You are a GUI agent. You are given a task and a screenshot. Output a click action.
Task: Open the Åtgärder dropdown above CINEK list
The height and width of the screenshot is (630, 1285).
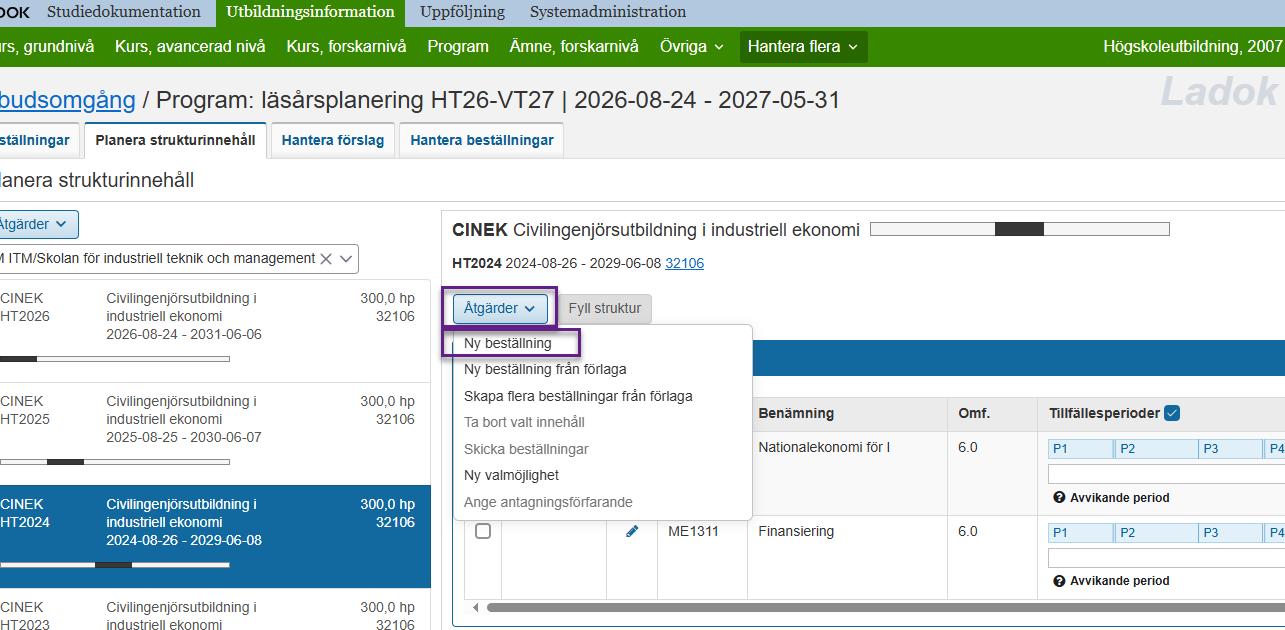[36, 224]
